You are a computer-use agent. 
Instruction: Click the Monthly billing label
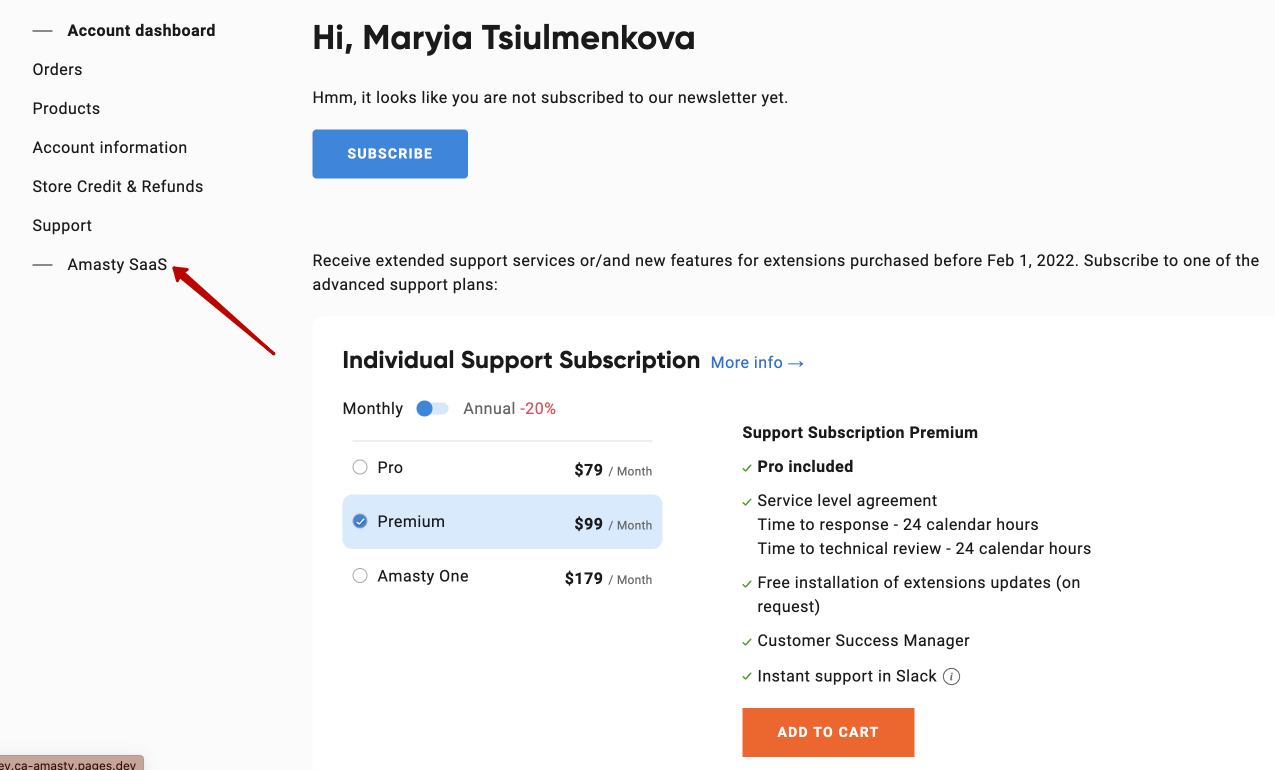click(x=372, y=409)
